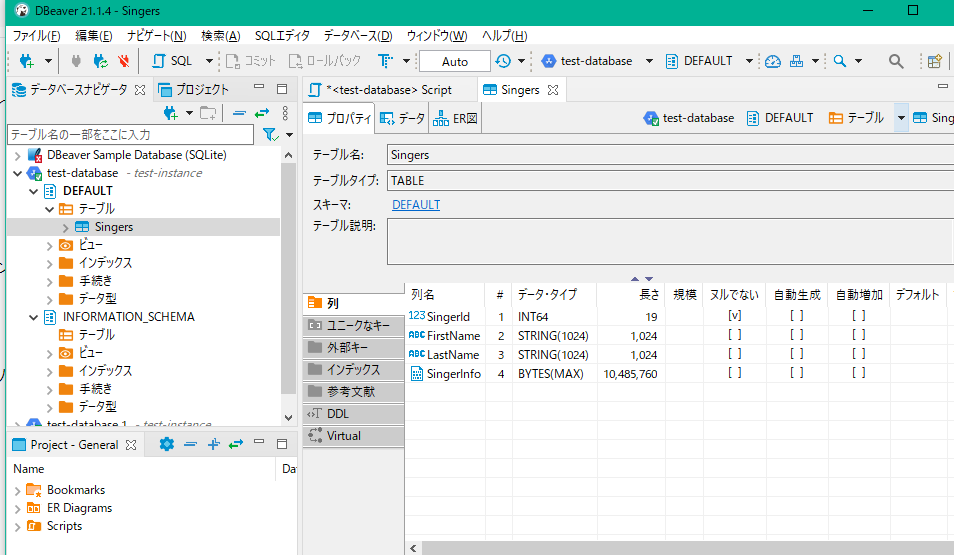Switch to the データ tab
The width and height of the screenshot is (954, 555).
point(402,118)
